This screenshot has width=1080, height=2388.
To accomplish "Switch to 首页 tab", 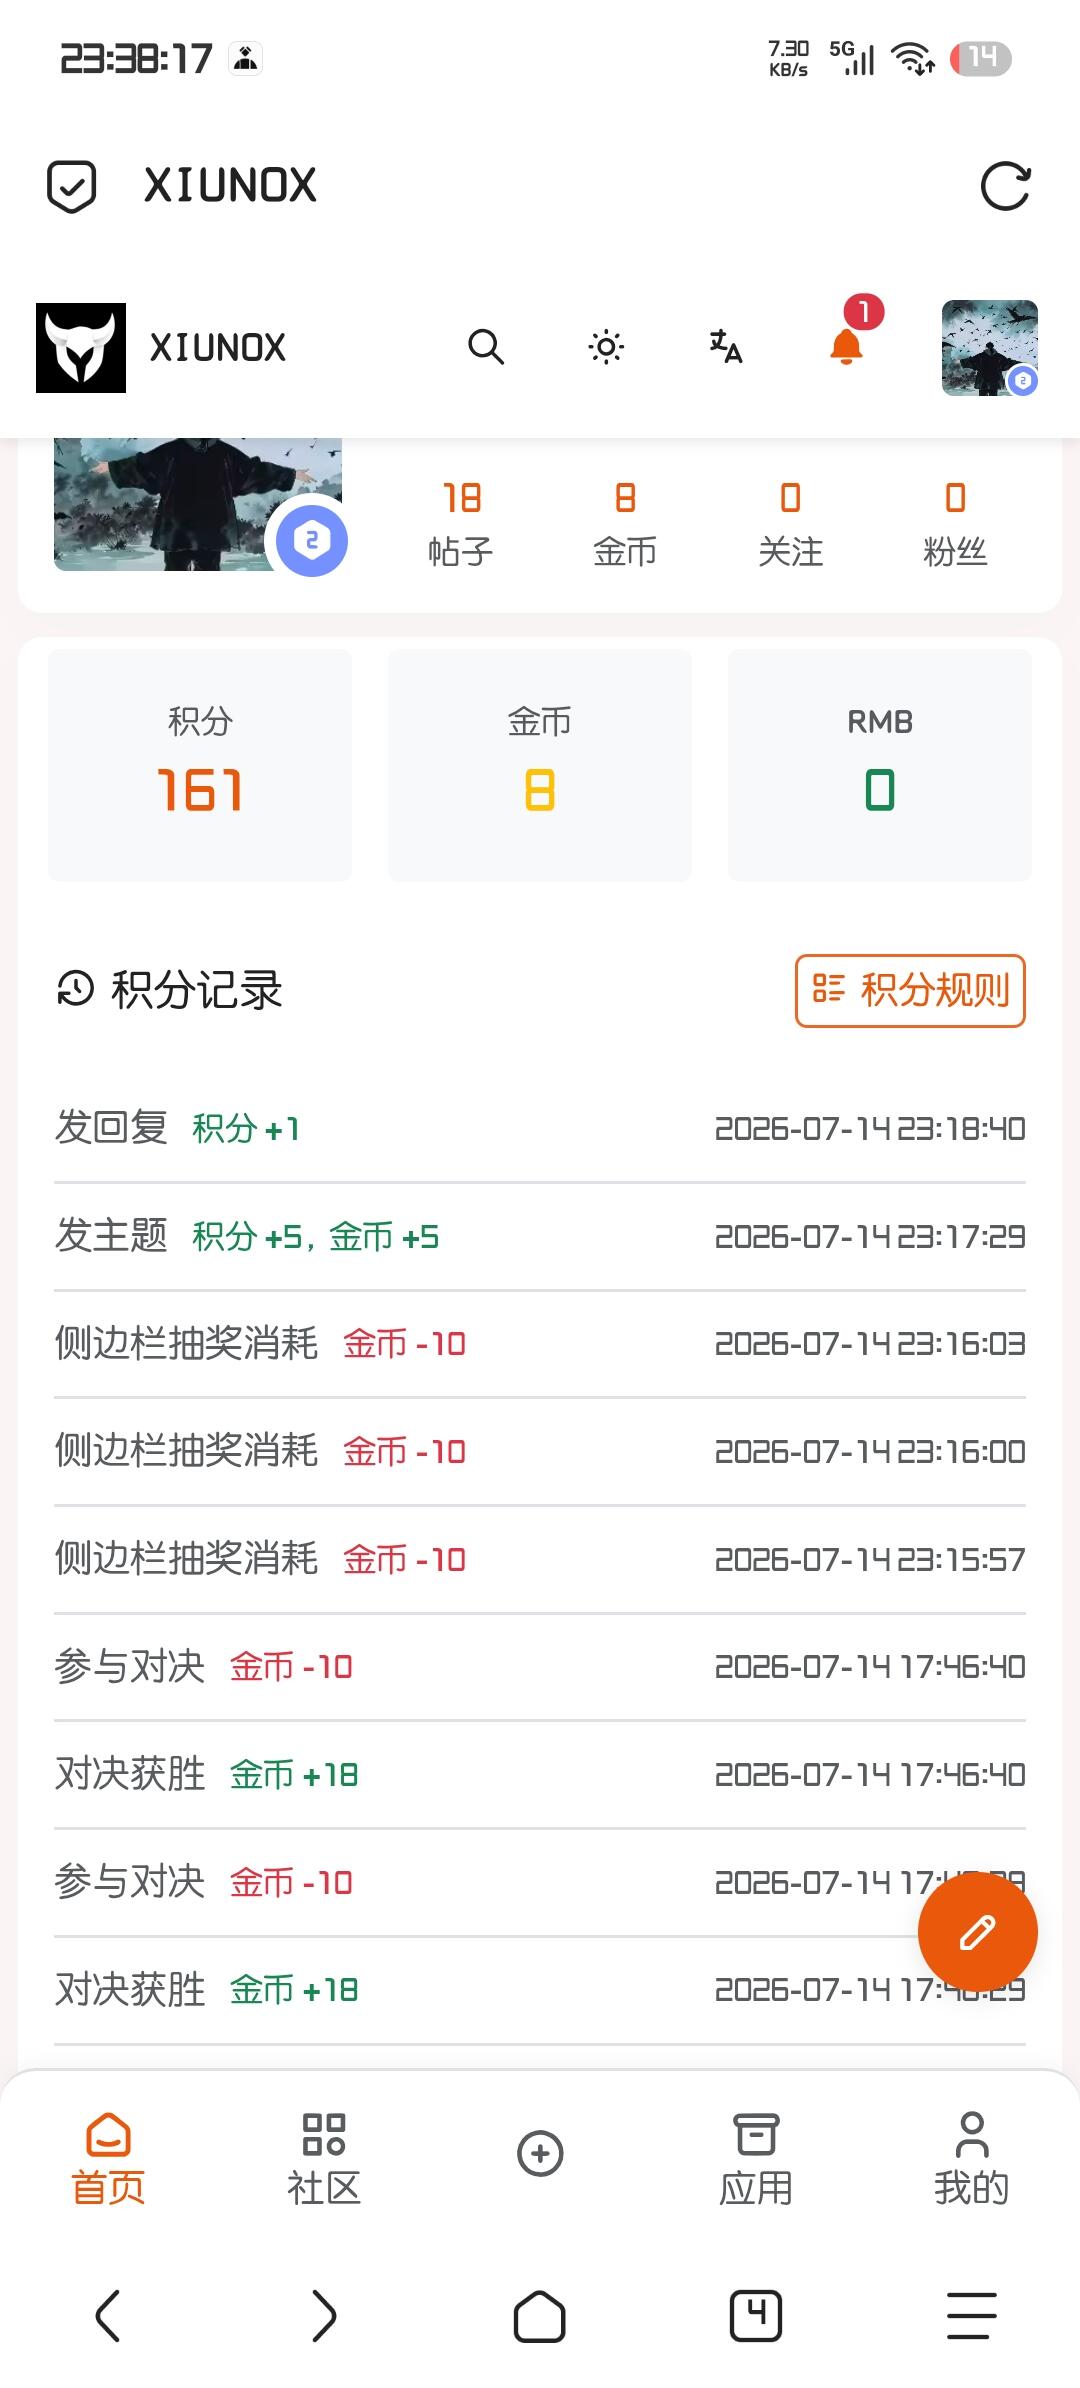I will (x=108, y=2159).
